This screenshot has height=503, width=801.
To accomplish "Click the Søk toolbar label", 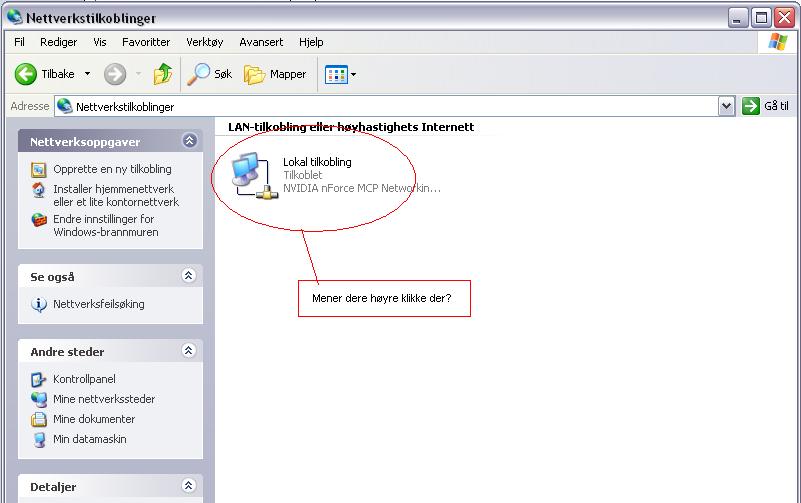I will point(223,74).
